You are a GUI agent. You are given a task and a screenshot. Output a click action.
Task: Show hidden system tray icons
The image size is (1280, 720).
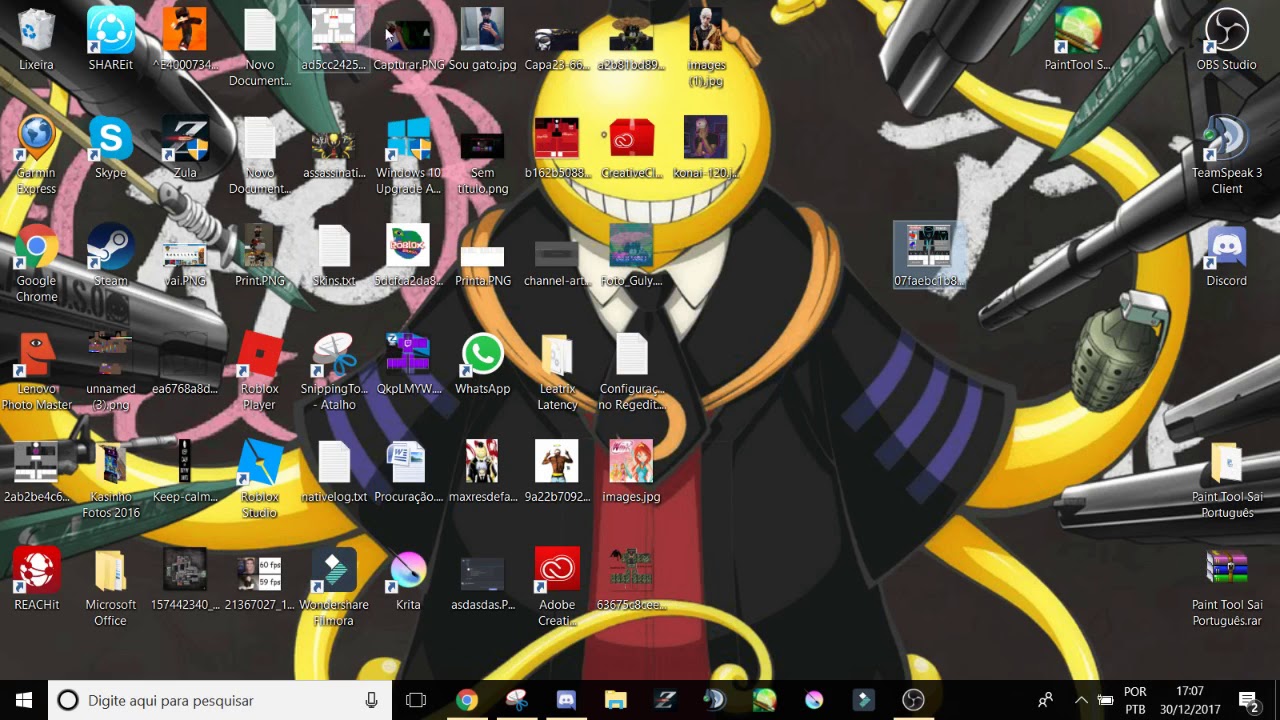(x=1080, y=700)
